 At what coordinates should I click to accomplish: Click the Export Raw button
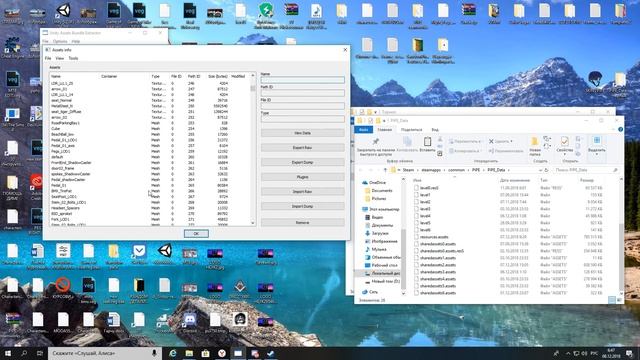pyautogui.click(x=302, y=148)
